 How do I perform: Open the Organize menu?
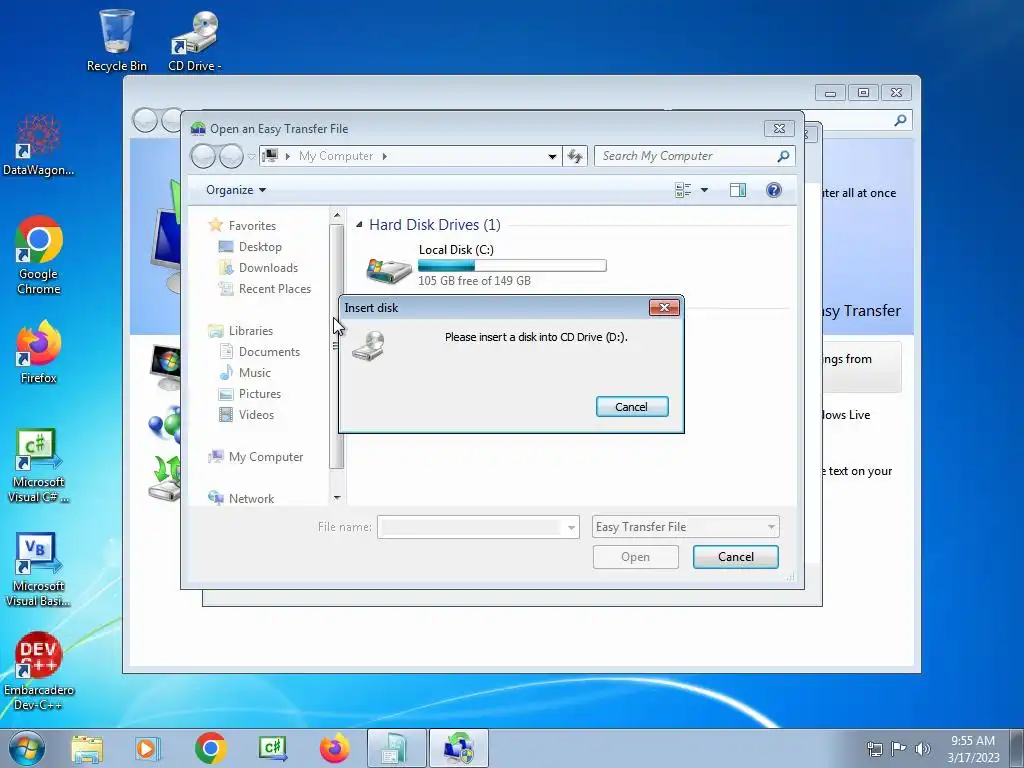(236, 190)
